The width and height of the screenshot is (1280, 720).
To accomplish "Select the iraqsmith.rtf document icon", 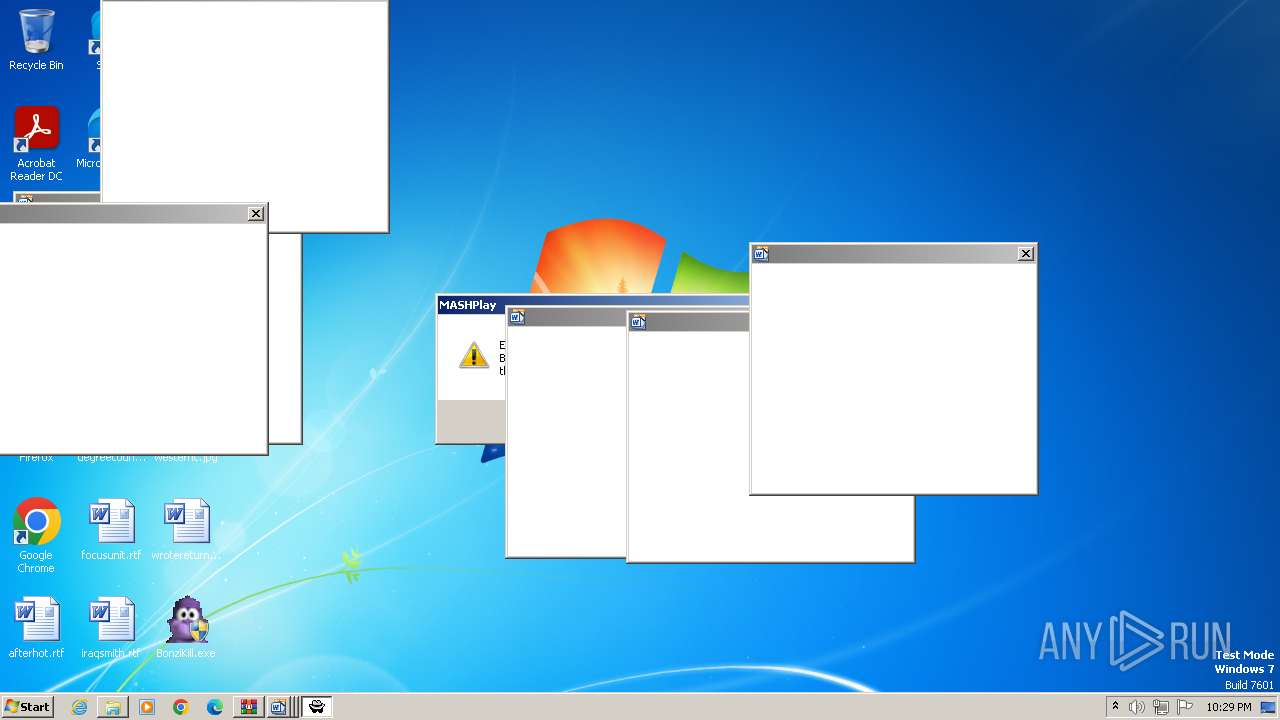I will (x=111, y=628).
